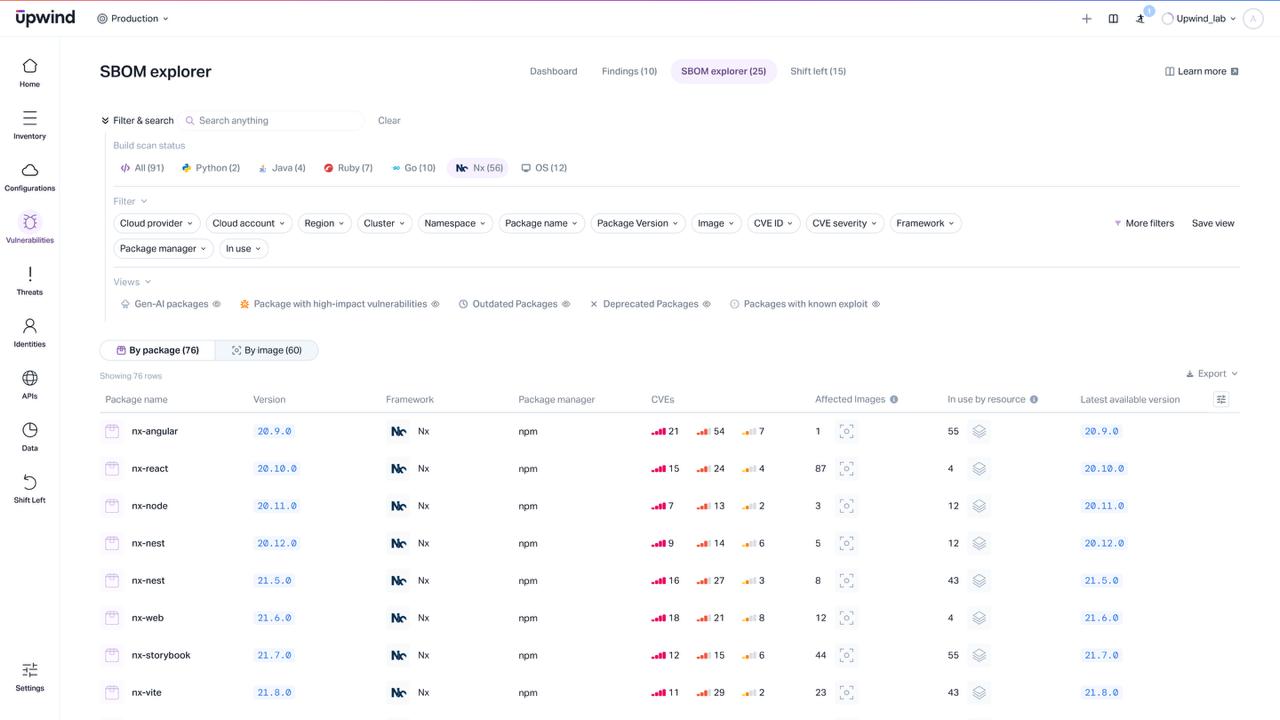The width and height of the screenshot is (1280, 720).
Task: Open the Upwind_lab account dropdown
Action: (1198, 18)
